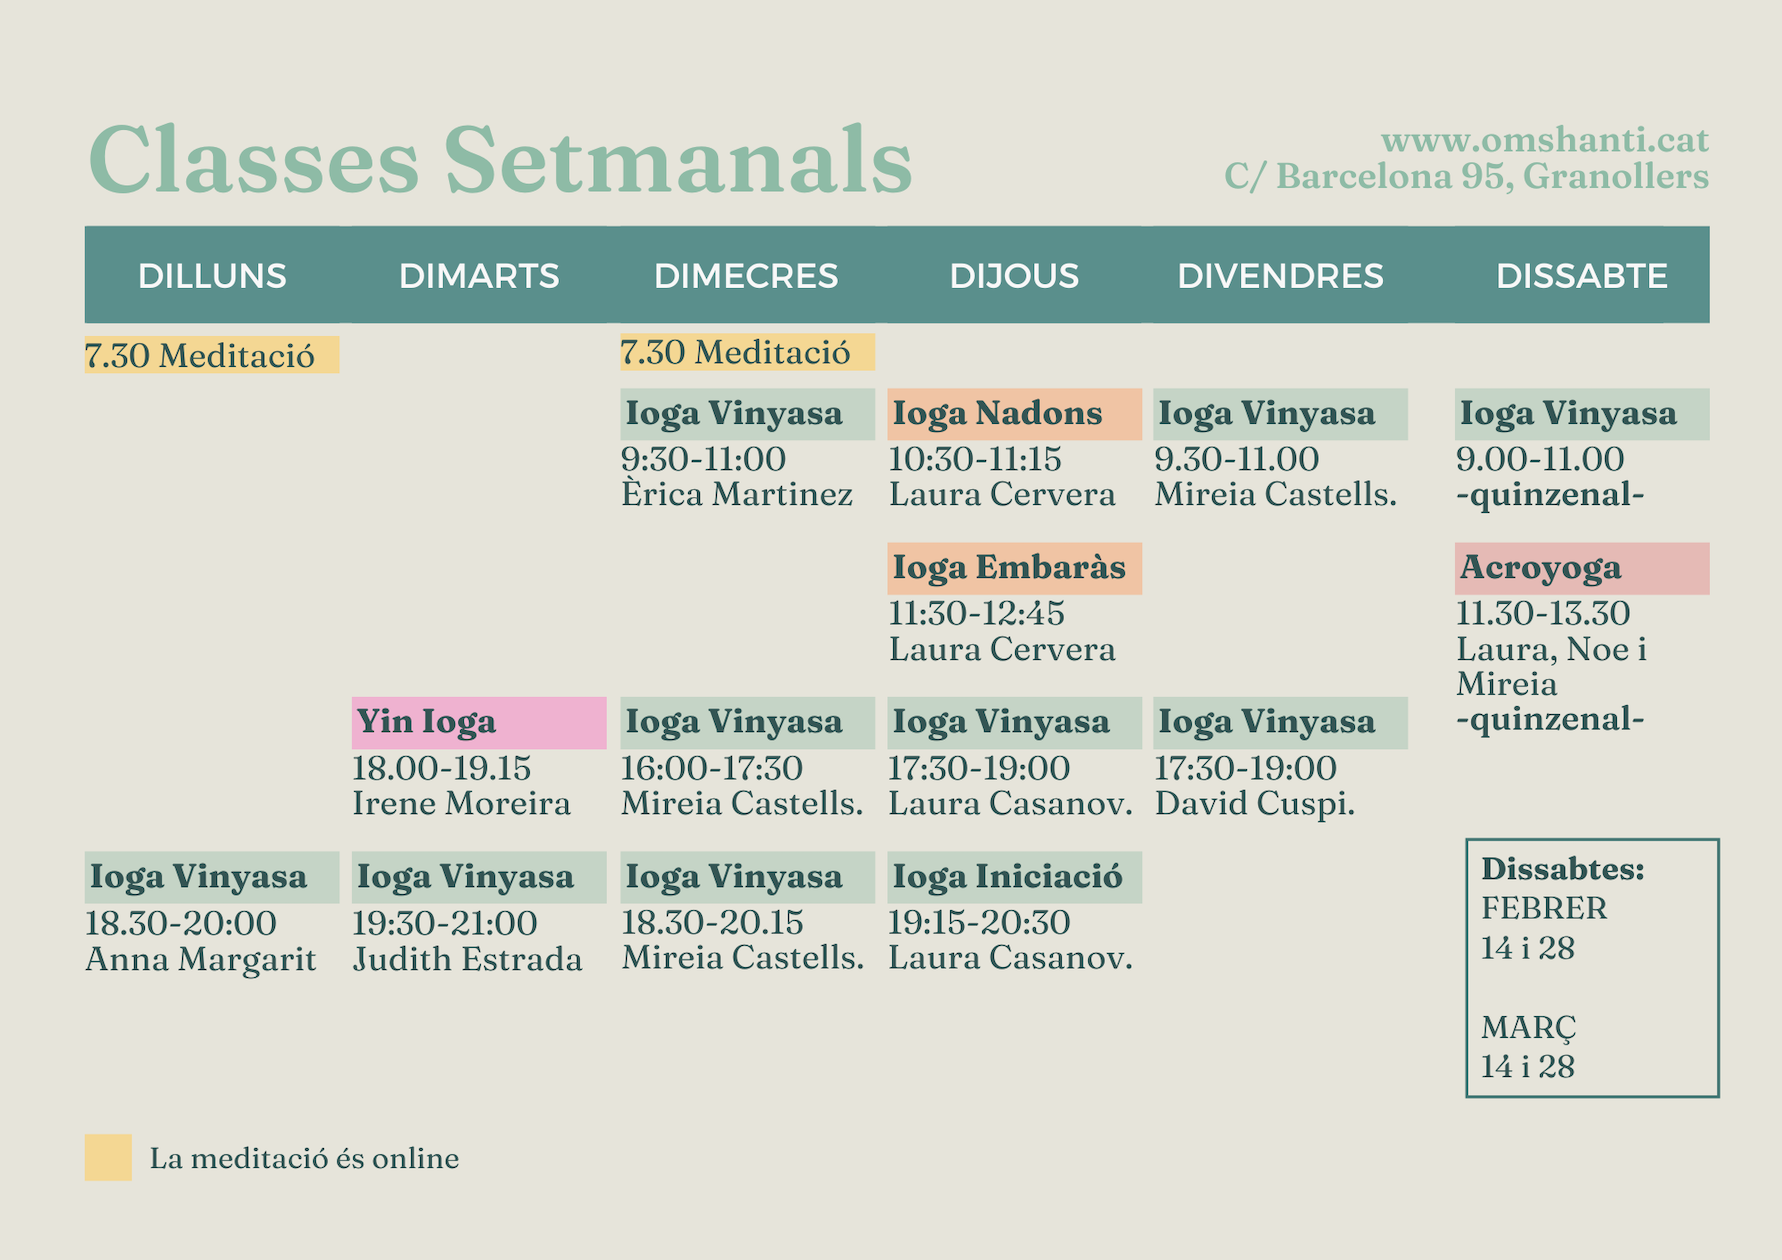Select the DIVENDRES column header
1782x1260 pixels.
pyautogui.click(x=1280, y=276)
